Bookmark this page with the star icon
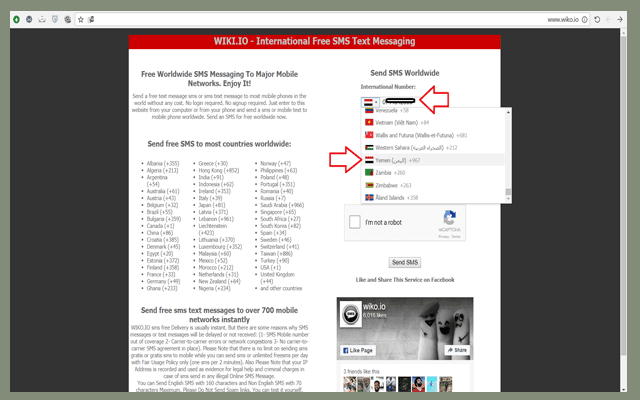 [81, 19]
